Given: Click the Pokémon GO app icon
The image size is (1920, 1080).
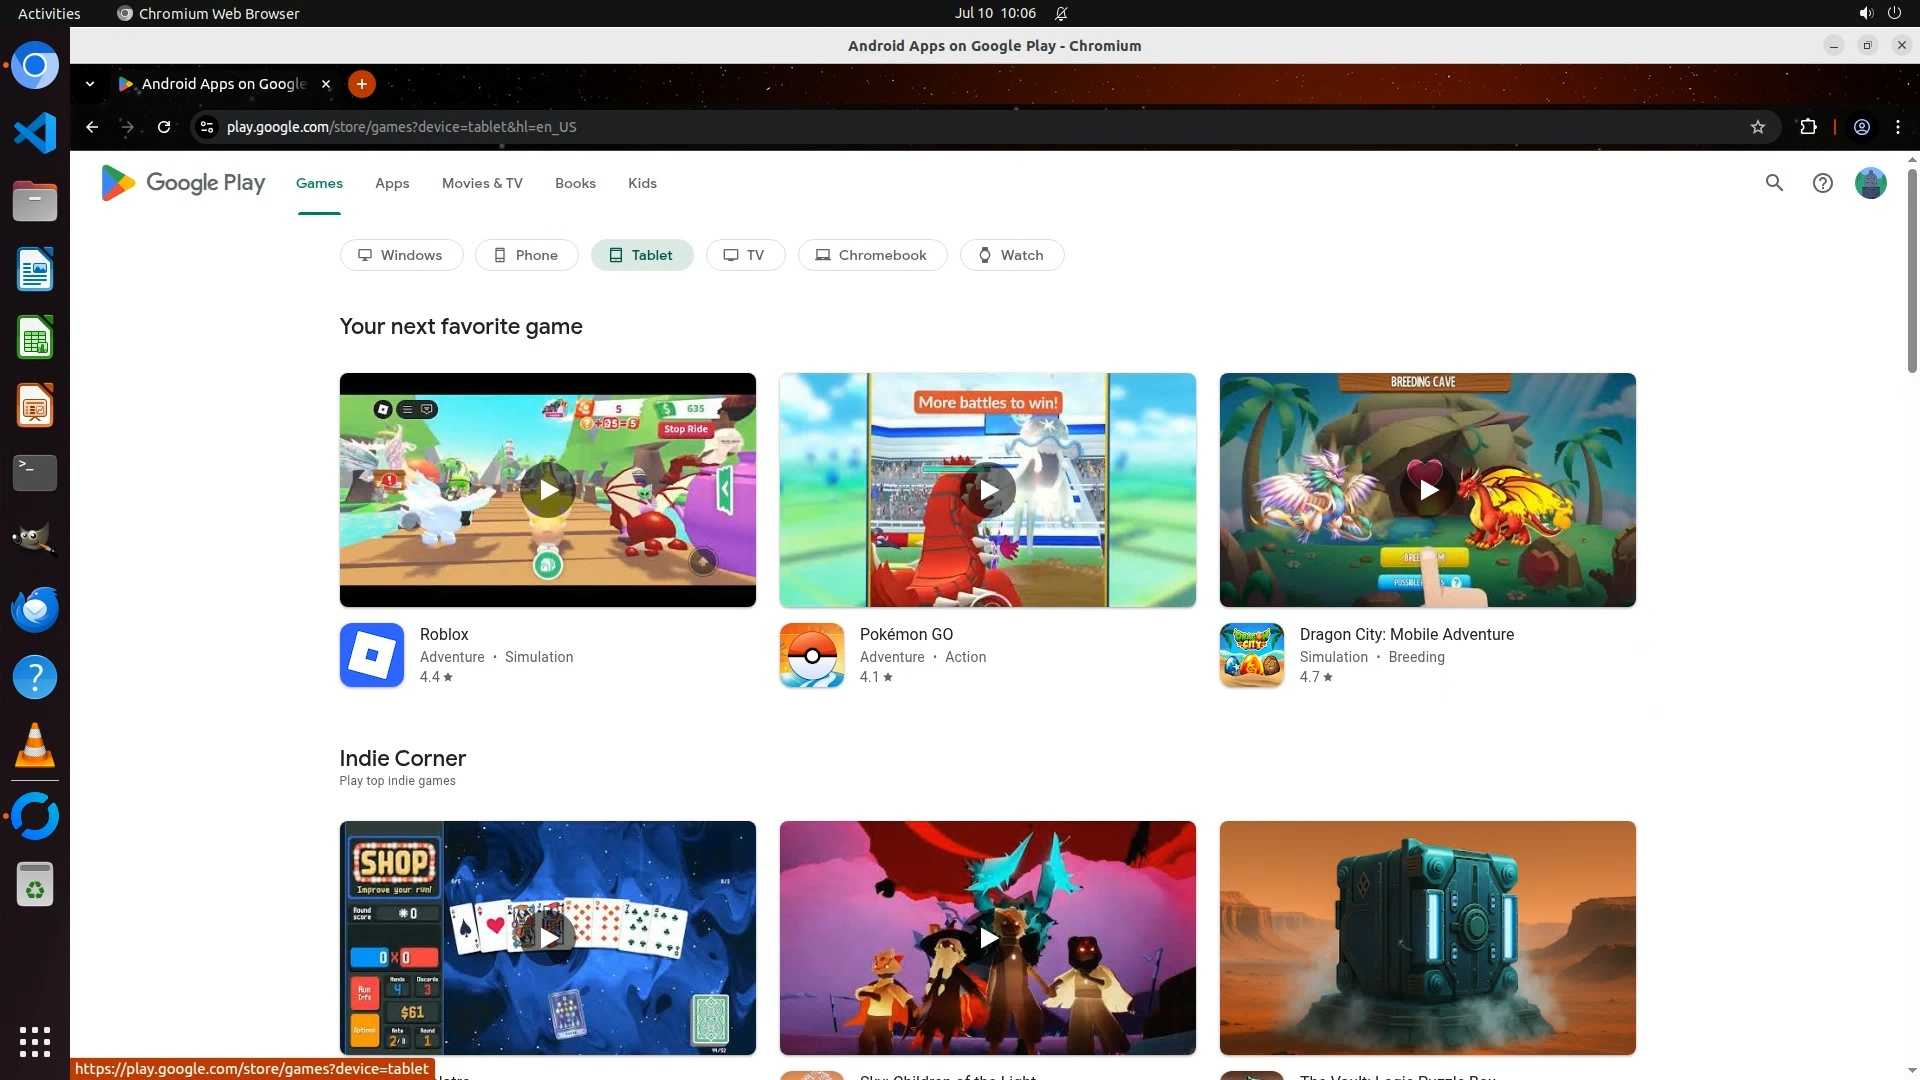Looking at the screenshot, I should click(811, 655).
